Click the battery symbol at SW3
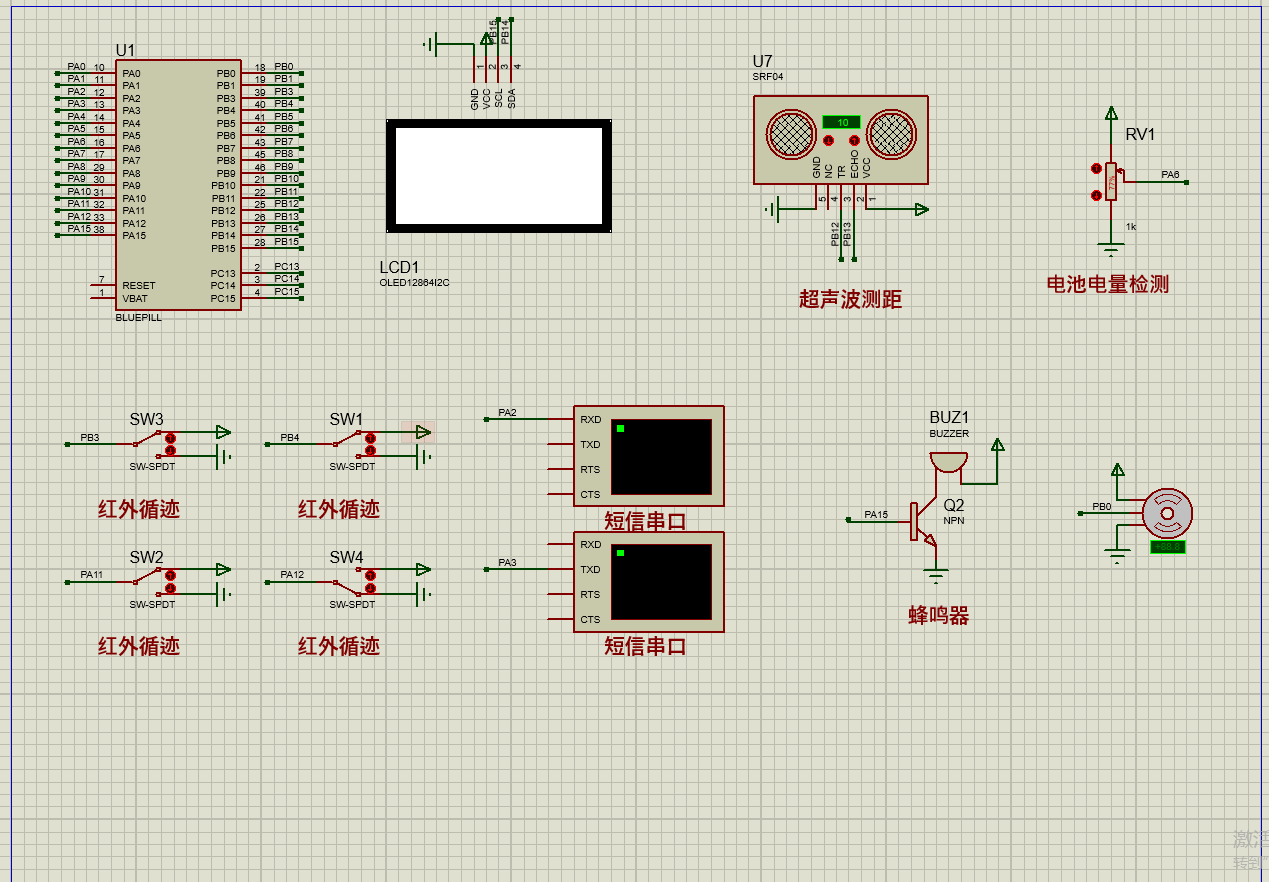The width and height of the screenshot is (1269, 882). point(224,457)
